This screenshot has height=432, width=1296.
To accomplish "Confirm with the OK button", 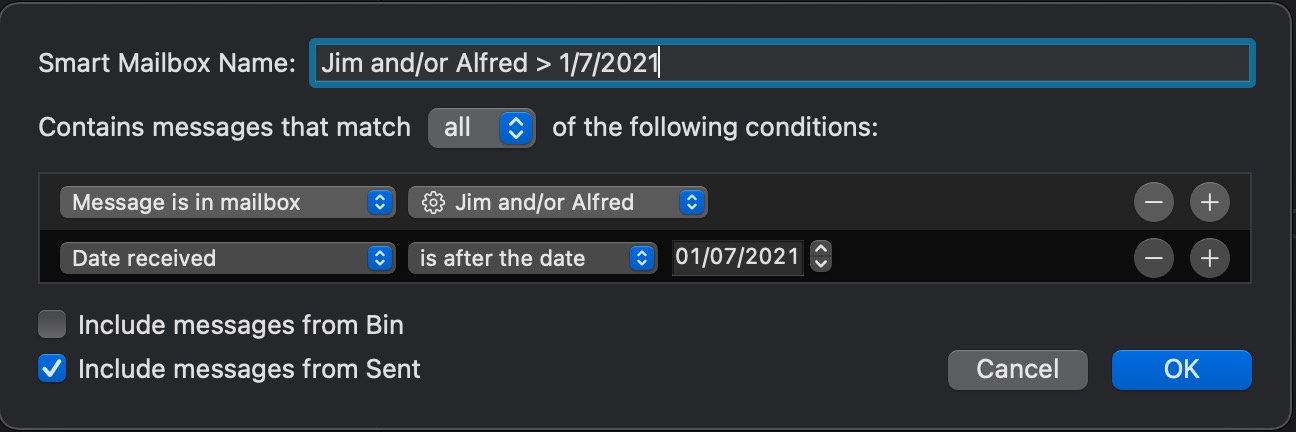I will point(1181,369).
